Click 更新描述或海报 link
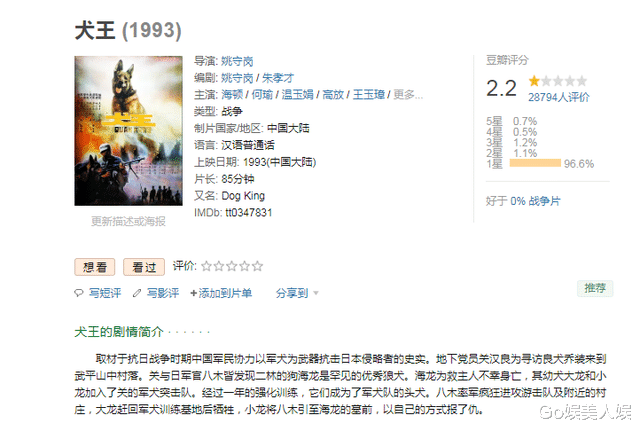 pos(128,221)
